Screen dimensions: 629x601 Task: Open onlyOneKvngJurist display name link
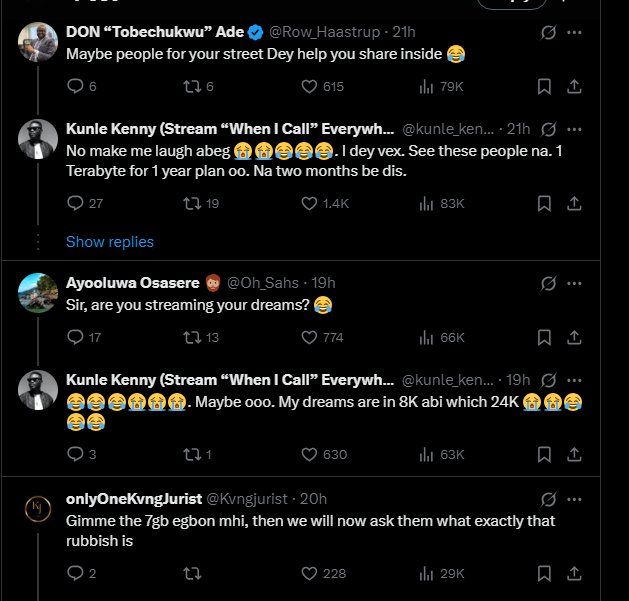[x=133, y=499]
